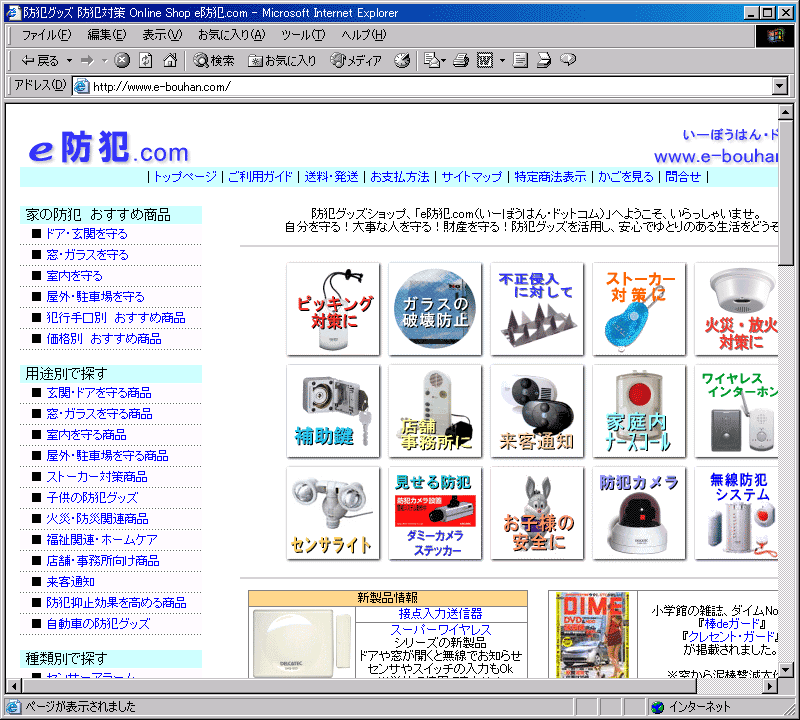Click the 補助鍵 lock tile
This screenshot has width=800, height=720.
(x=333, y=411)
